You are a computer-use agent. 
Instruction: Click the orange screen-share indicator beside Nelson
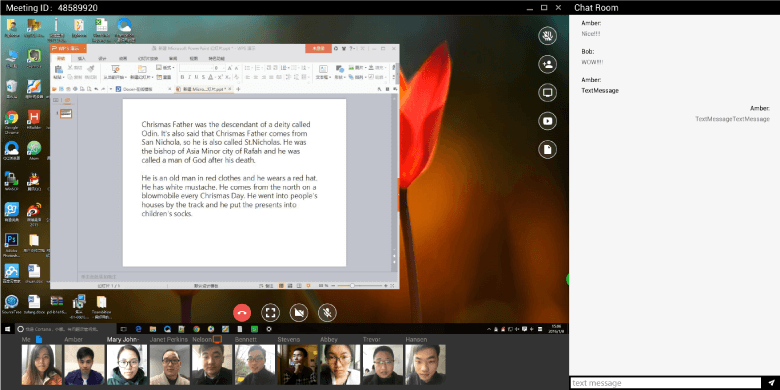point(217,339)
